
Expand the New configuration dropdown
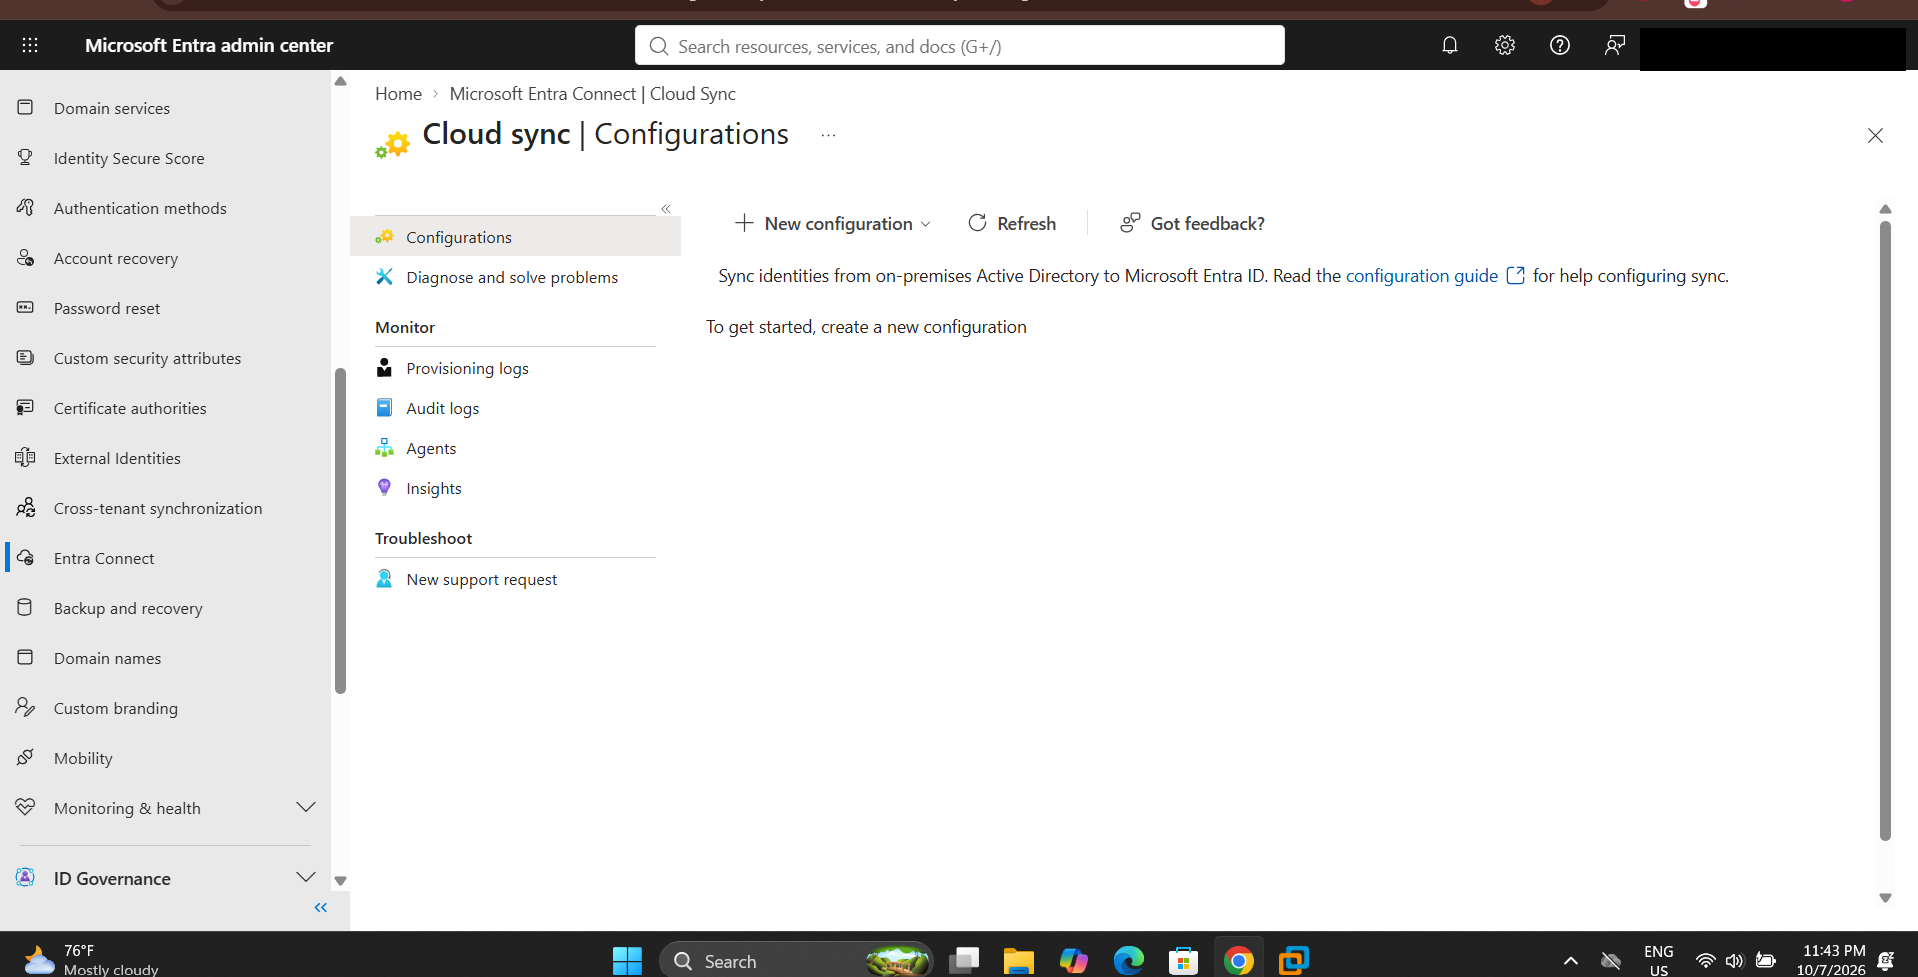coord(833,223)
